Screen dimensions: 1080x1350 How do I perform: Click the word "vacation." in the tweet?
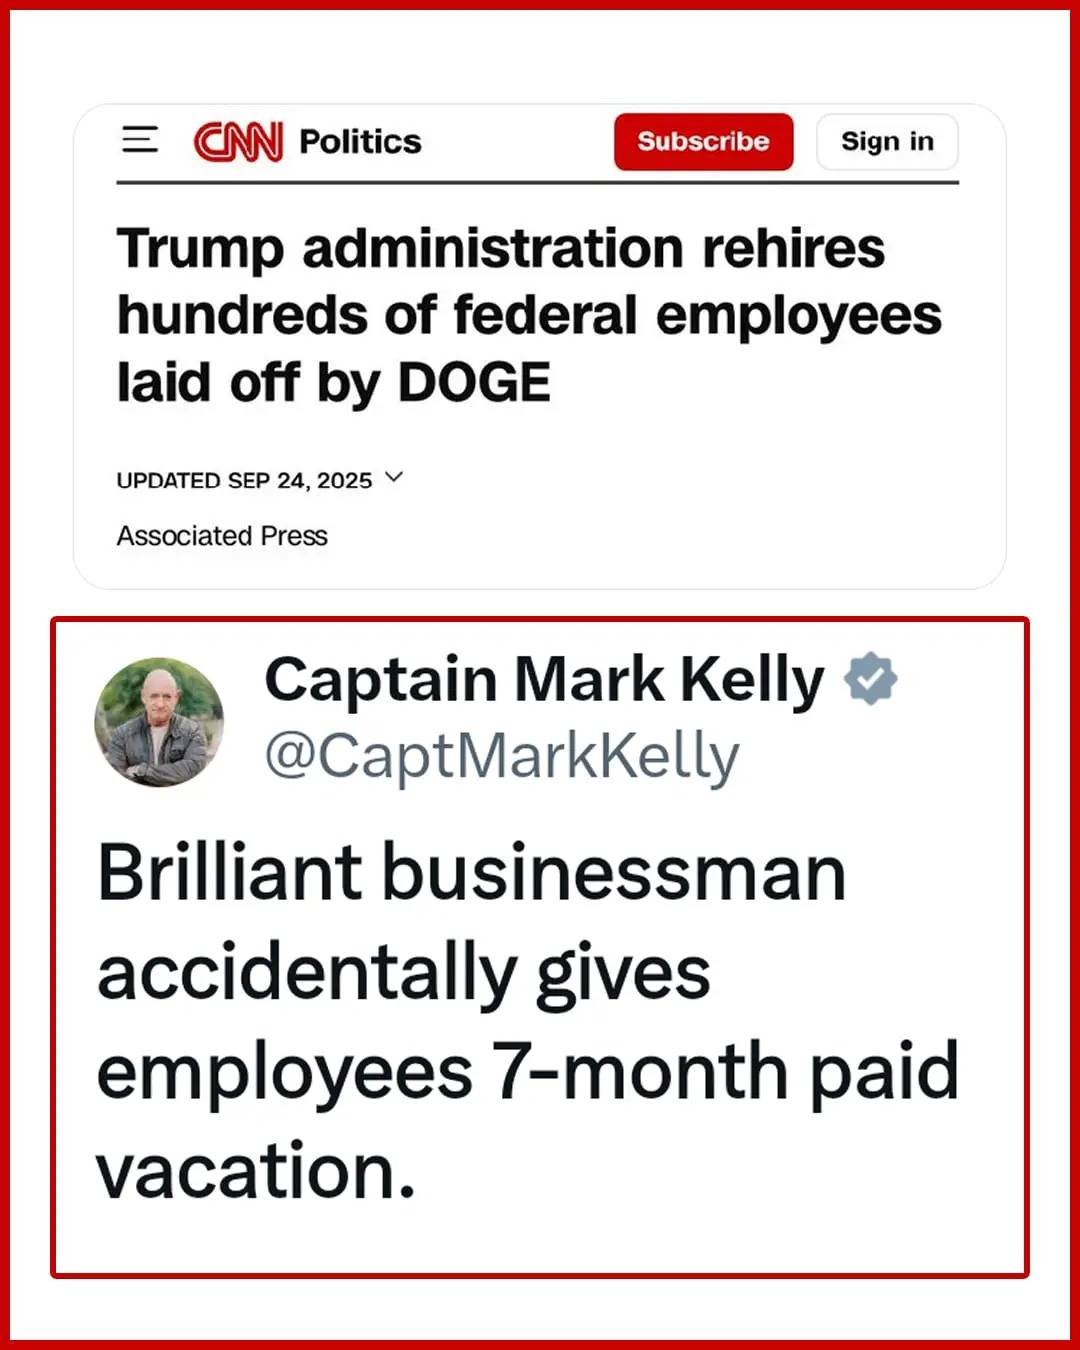tap(256, 1171)
